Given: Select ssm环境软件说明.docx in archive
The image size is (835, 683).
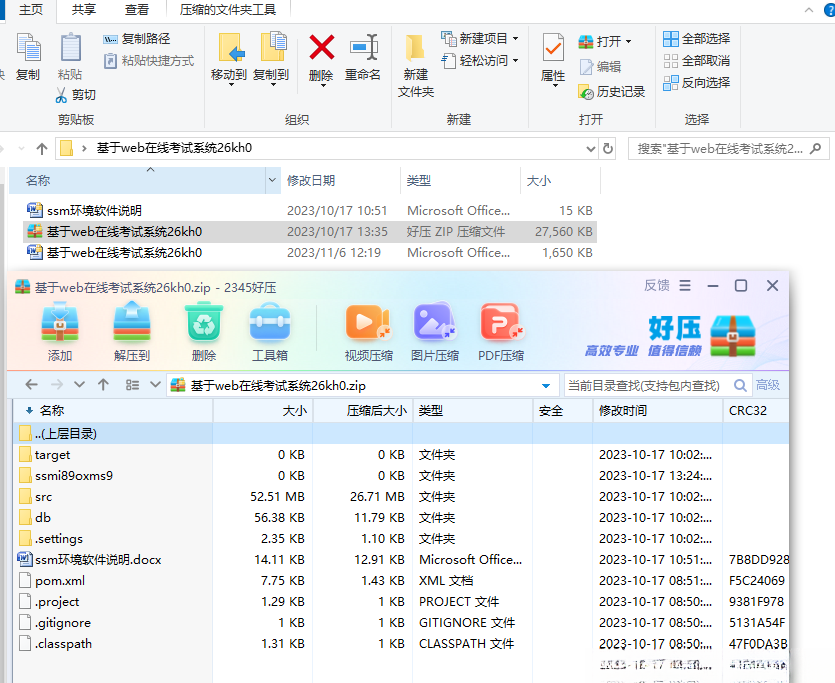Looking at the screenshot, I should click(x=401, y=559).
